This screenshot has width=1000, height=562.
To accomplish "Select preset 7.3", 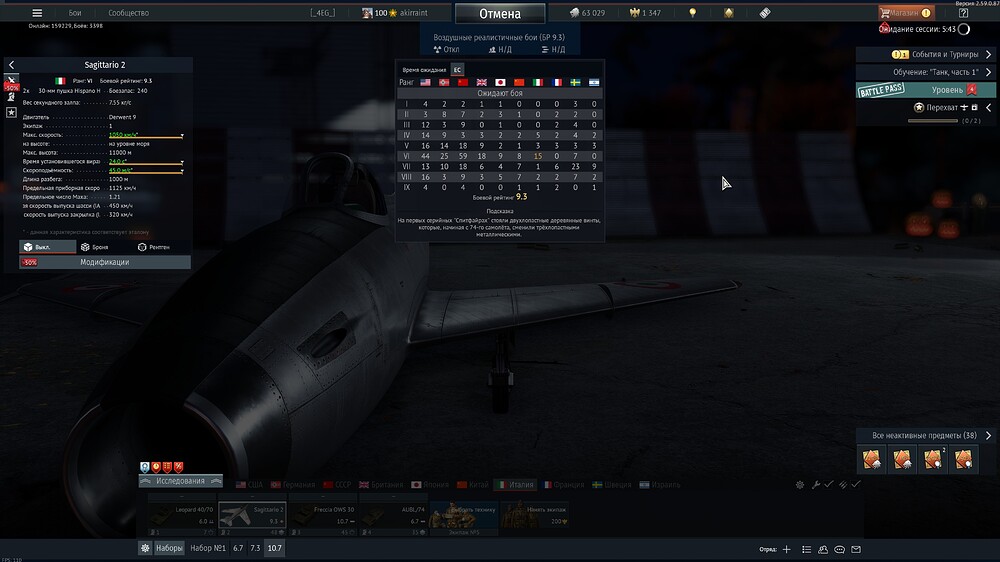I will [x=255, y=548].
